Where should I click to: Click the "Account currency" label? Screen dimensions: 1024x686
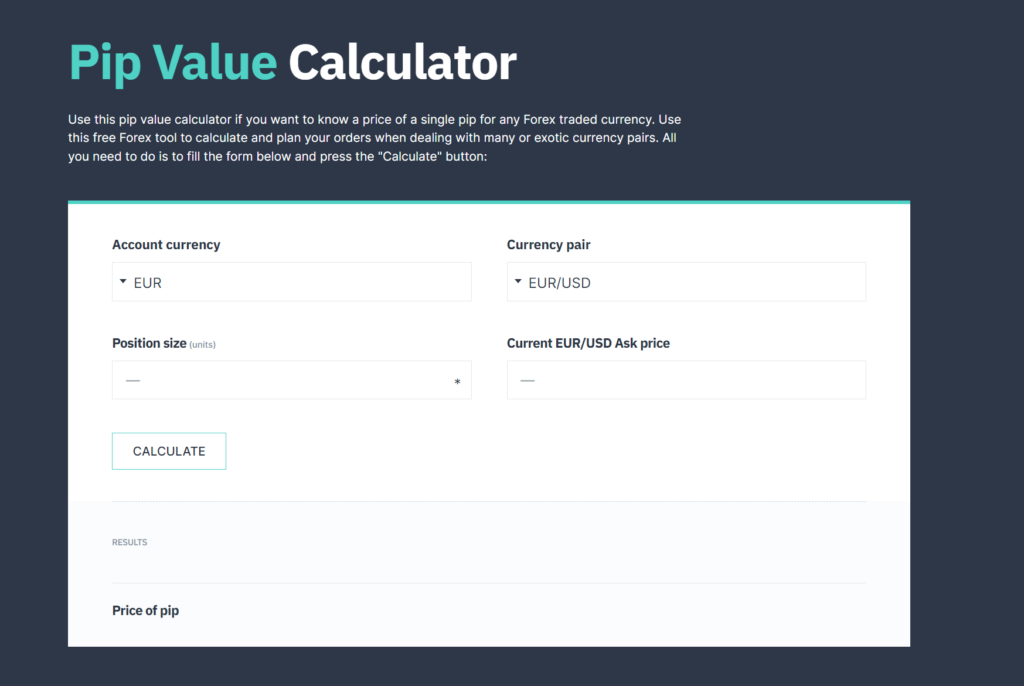[166, 245]
